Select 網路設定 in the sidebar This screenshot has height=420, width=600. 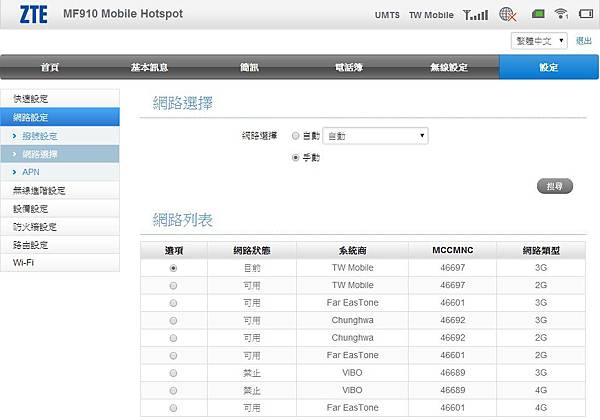coord(60,117)
